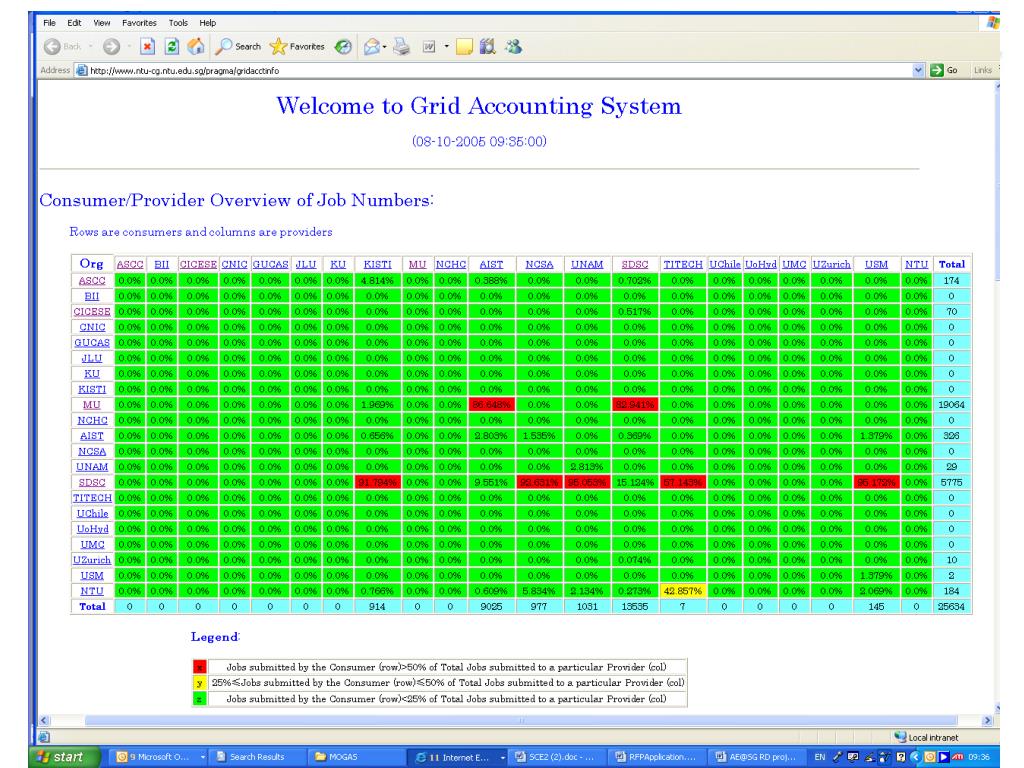Open the Favorites star in the toolbar
This screenshot has width=1024, height=768.
[x=297, y=46]
